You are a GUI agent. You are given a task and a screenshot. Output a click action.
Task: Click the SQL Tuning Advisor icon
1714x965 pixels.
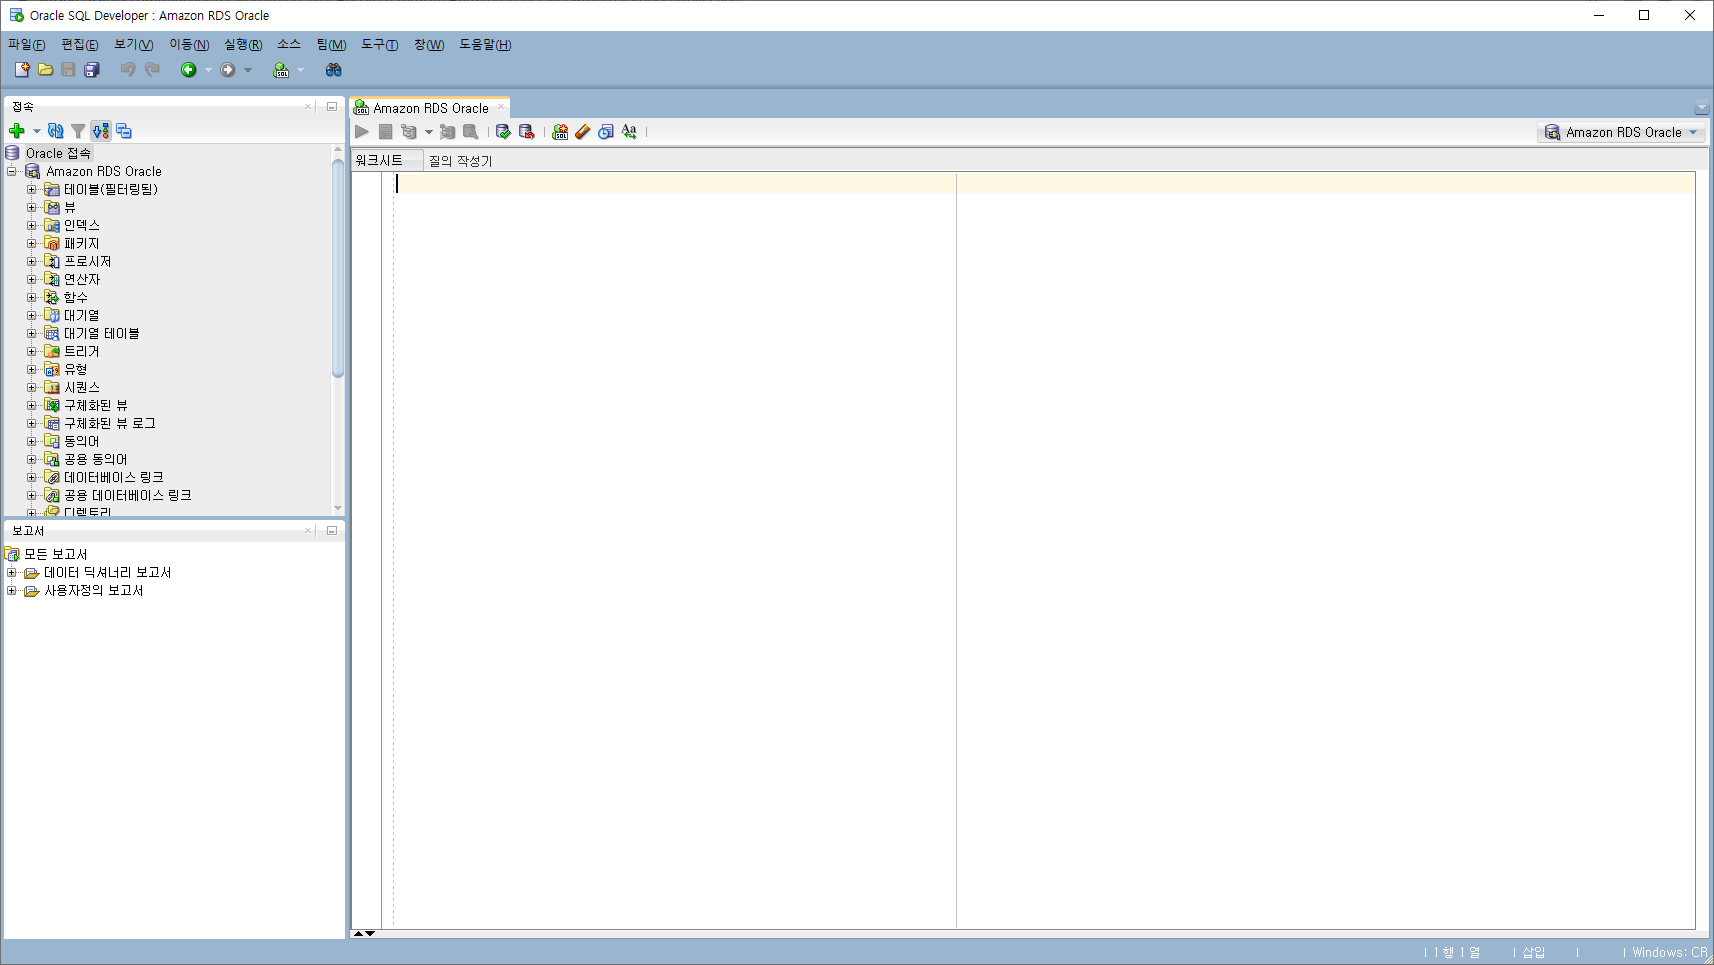[x=470, y=132]
